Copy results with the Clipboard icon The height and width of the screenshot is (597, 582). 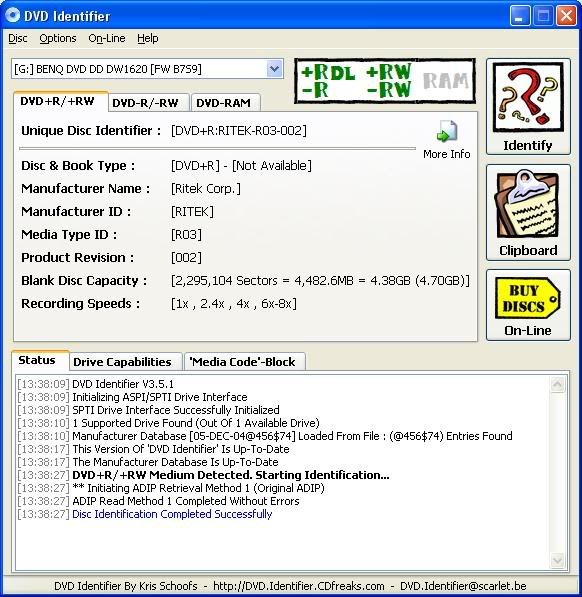527,204
